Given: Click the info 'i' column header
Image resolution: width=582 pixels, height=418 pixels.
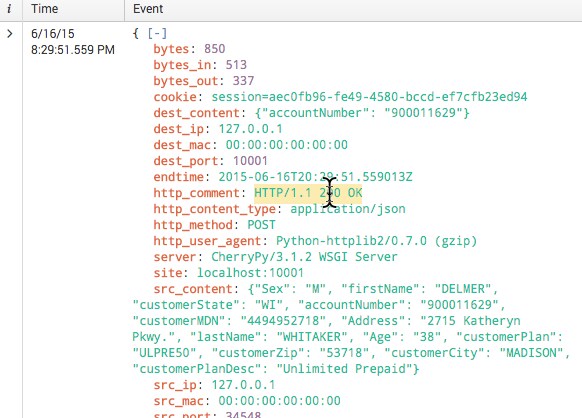Looking at the screenshot, I should click(x=9, y=9).
